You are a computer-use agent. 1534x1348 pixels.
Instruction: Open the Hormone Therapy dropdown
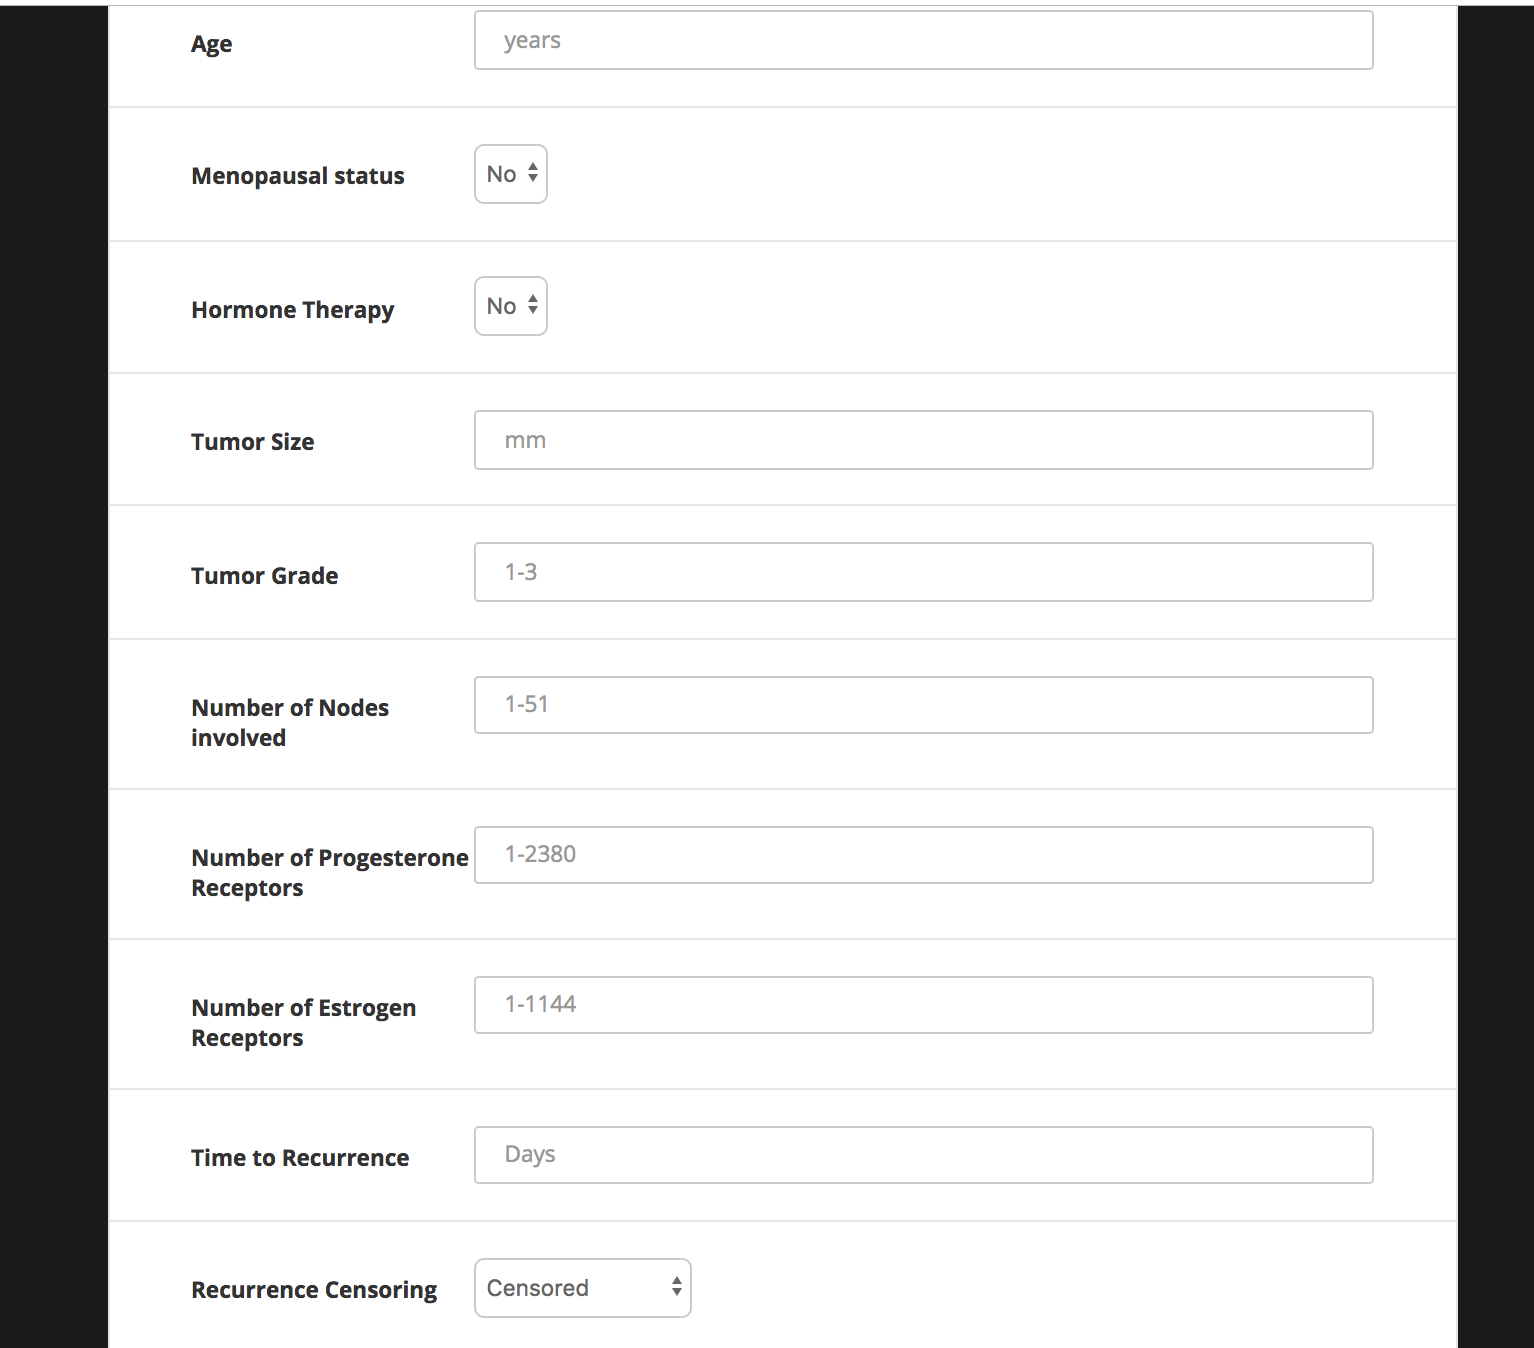(510, 306)
